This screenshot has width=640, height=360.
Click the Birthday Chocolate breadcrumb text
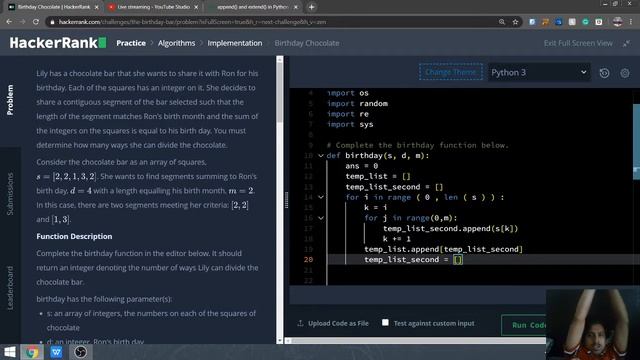pyautogui.click(x=307, y=43)
